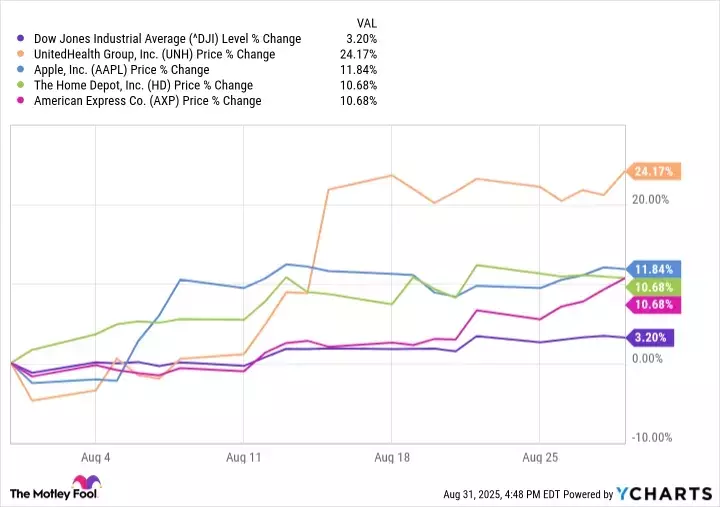Click the blue Apple legend dot
Image resolution: width=720 pixels, height=507 pixels.
[22, 70]
